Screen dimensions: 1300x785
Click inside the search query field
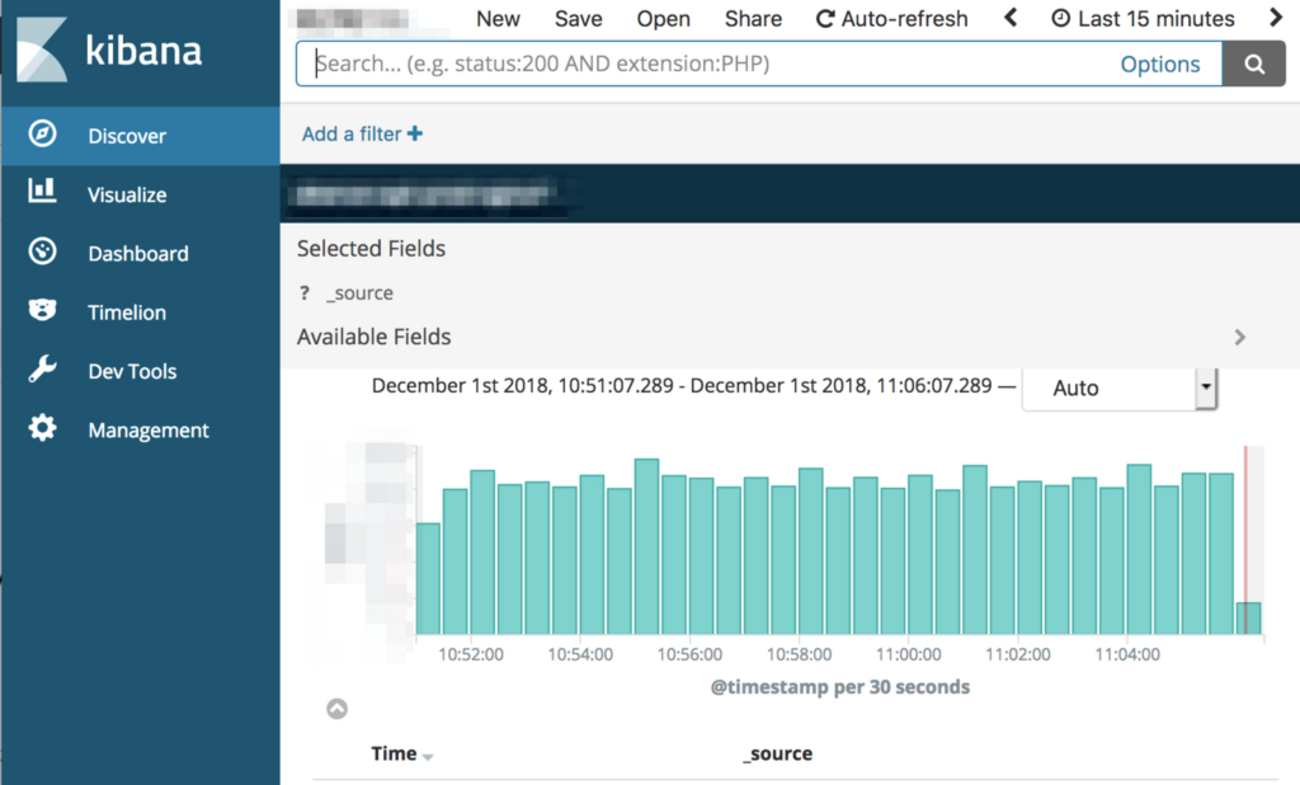pyautogui.click(x=700, y=64)
